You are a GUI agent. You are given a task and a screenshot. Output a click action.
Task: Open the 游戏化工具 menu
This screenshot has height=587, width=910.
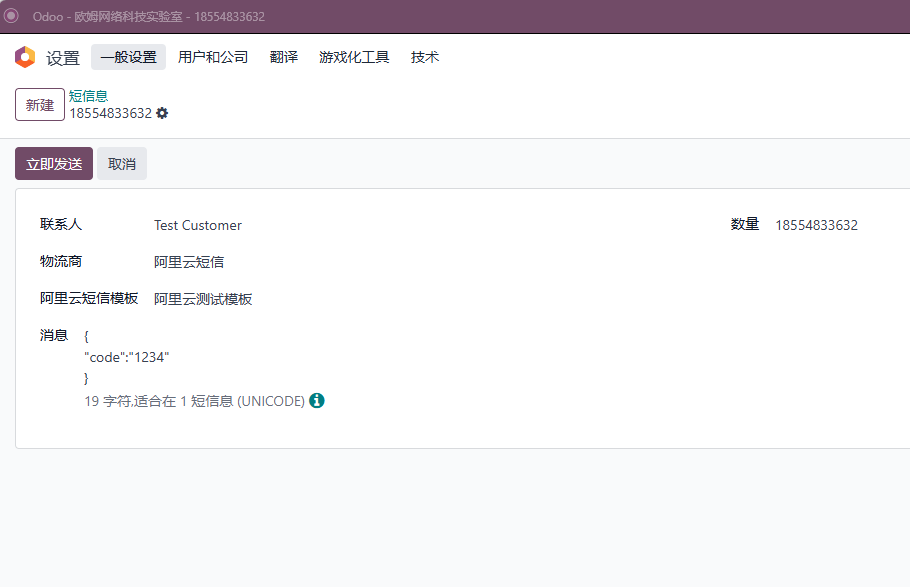354,57
